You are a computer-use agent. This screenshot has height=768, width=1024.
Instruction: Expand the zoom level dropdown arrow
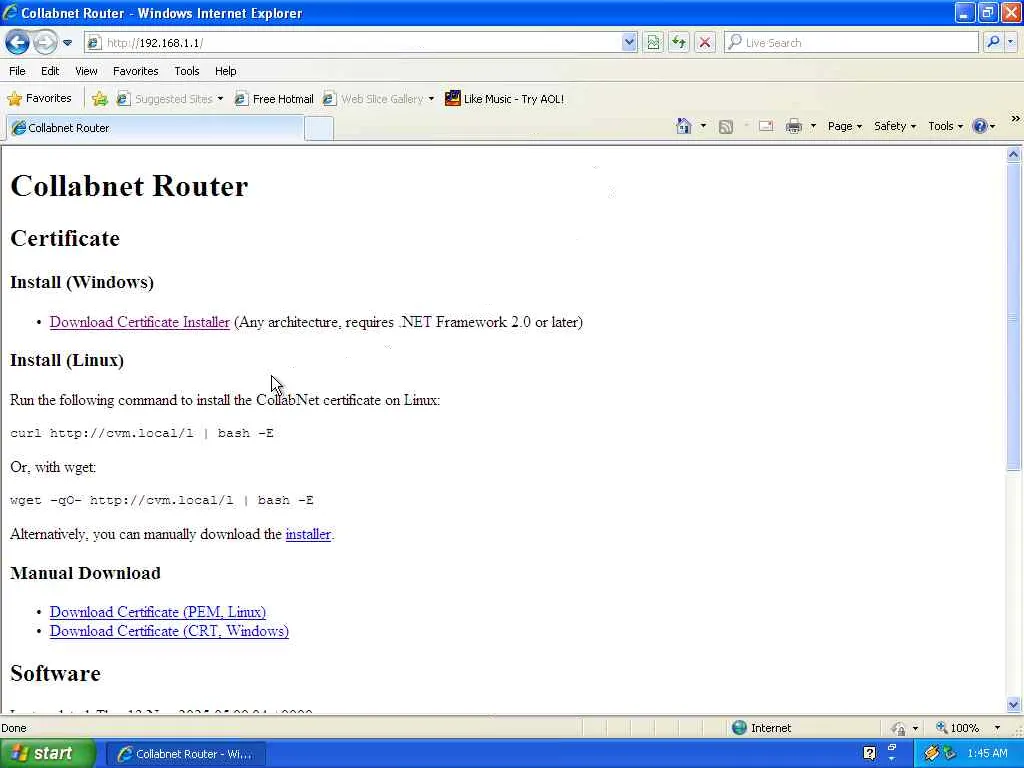[x=997, y=728]
